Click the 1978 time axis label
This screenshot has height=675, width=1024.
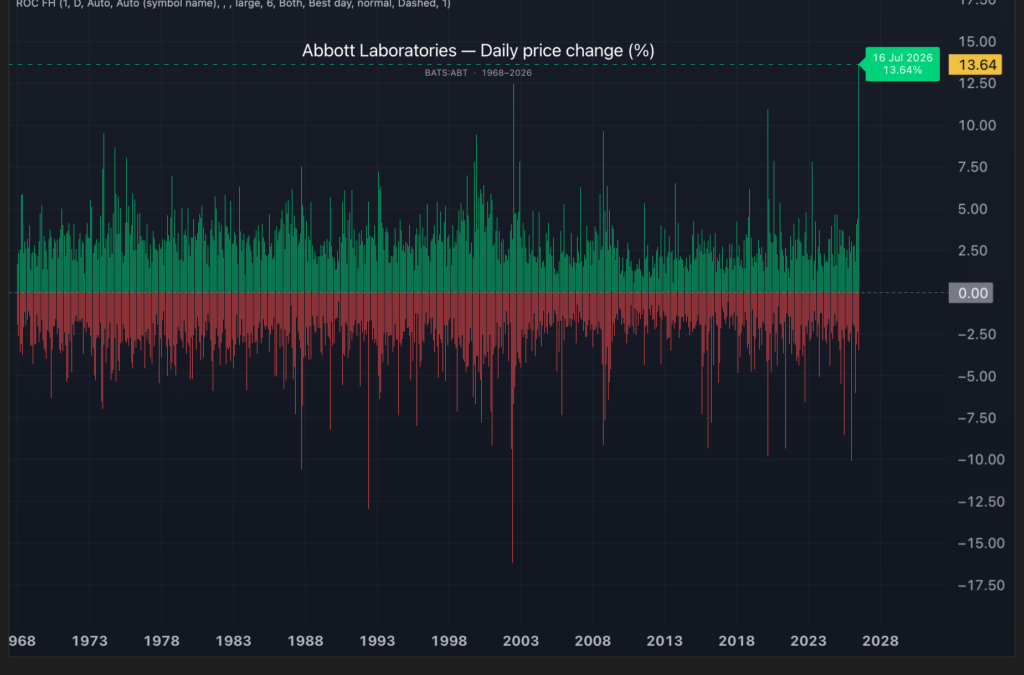(161, 641)
